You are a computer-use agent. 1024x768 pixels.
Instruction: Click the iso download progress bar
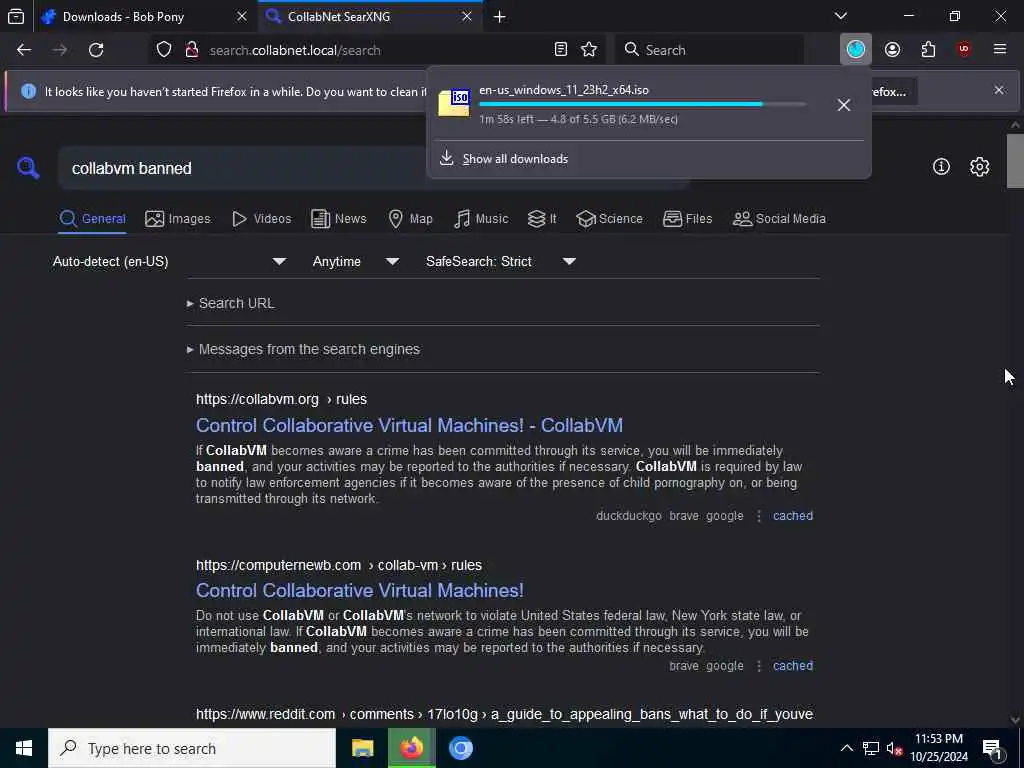point(643,104)
